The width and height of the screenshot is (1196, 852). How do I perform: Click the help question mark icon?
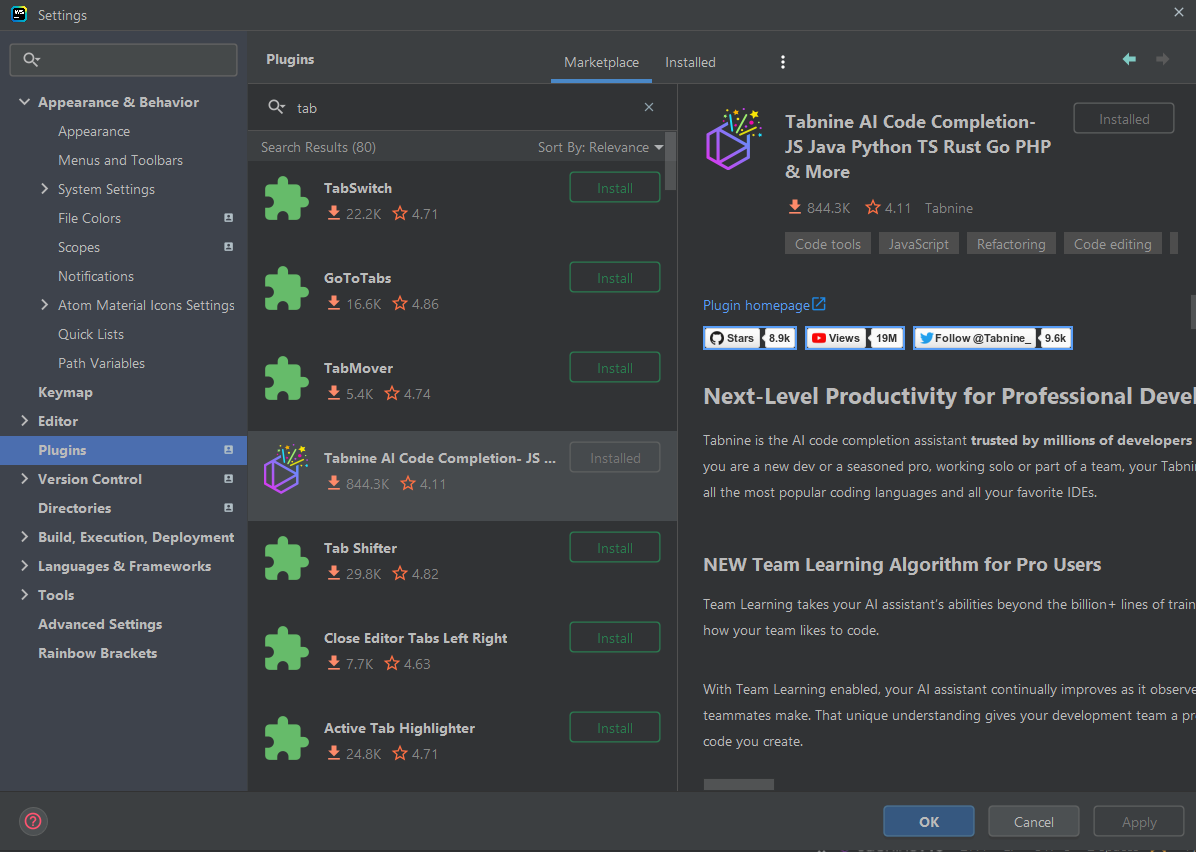pyautogui.click(x=33, y=821)
